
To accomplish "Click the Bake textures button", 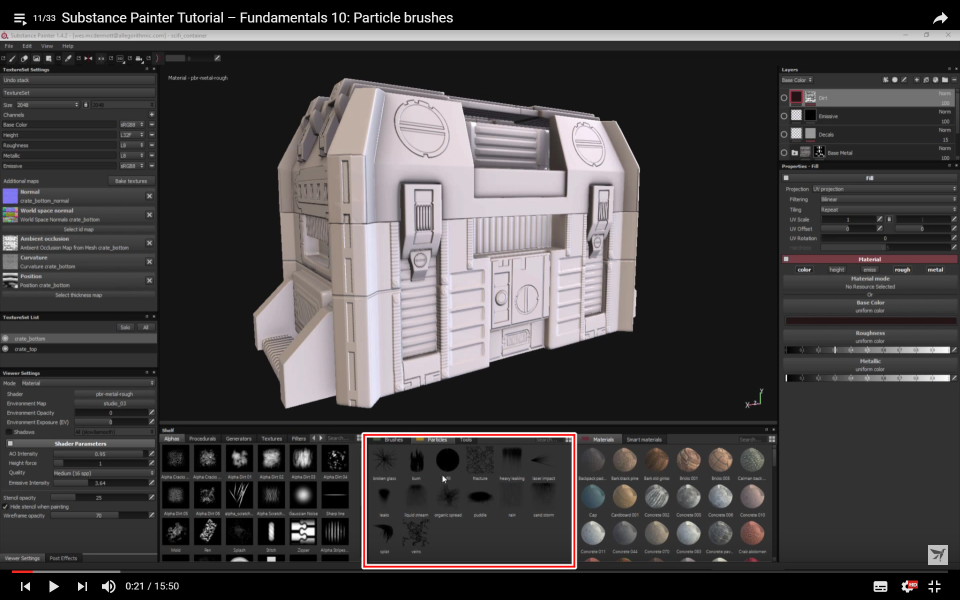I will [x=131, y=181].
